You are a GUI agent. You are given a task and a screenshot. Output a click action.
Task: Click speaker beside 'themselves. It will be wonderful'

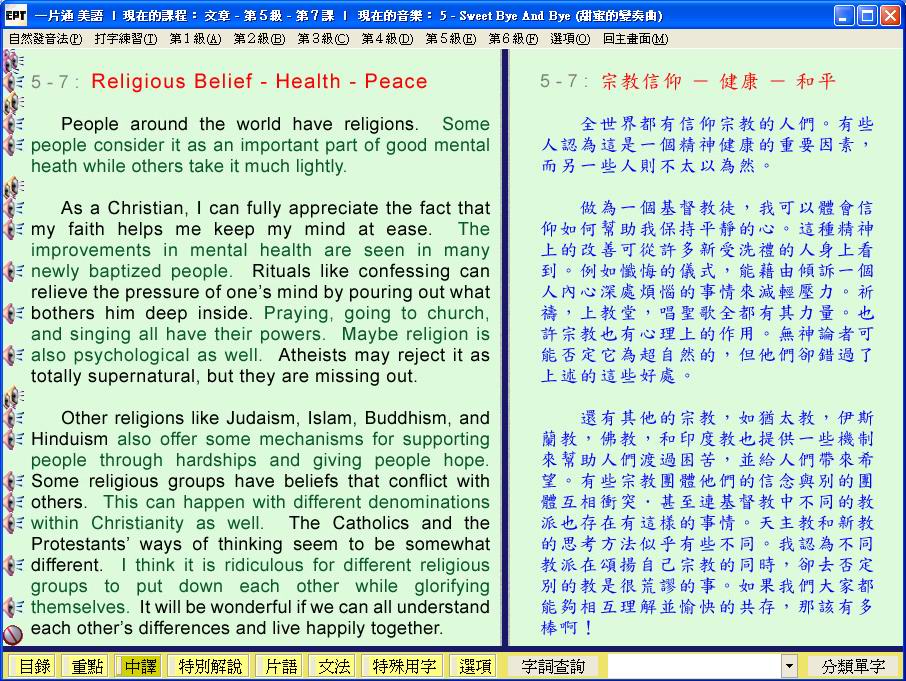(x=13, y=607)
